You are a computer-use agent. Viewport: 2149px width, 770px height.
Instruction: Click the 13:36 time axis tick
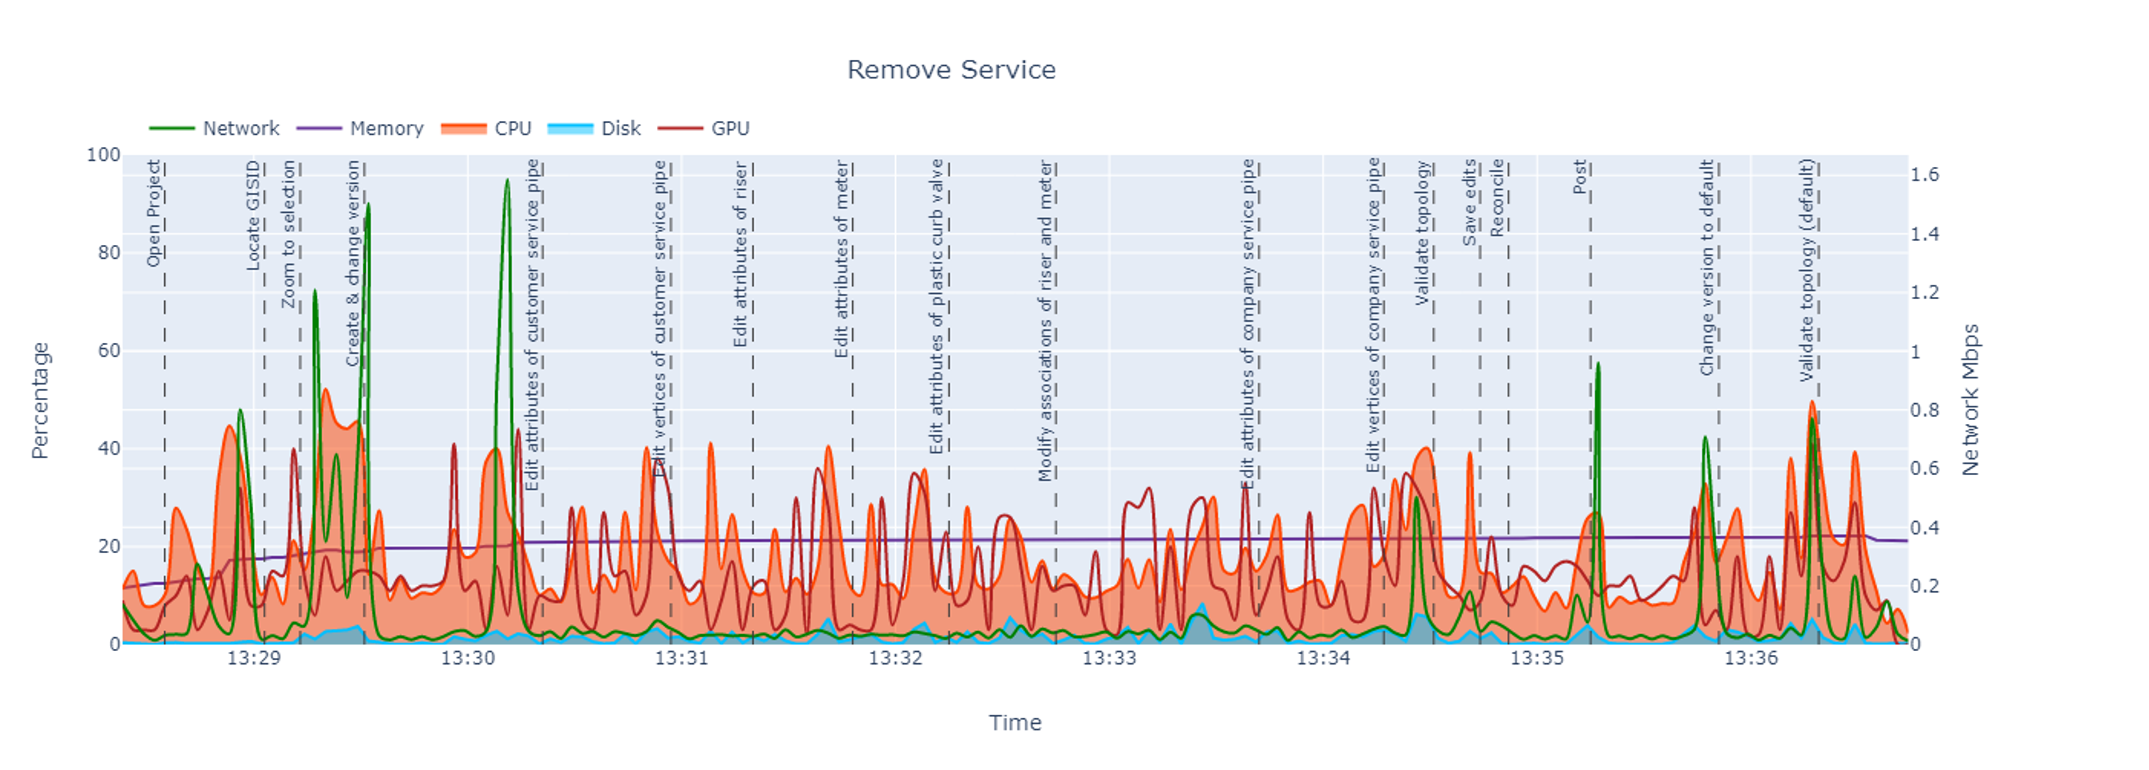(1751, 657)
